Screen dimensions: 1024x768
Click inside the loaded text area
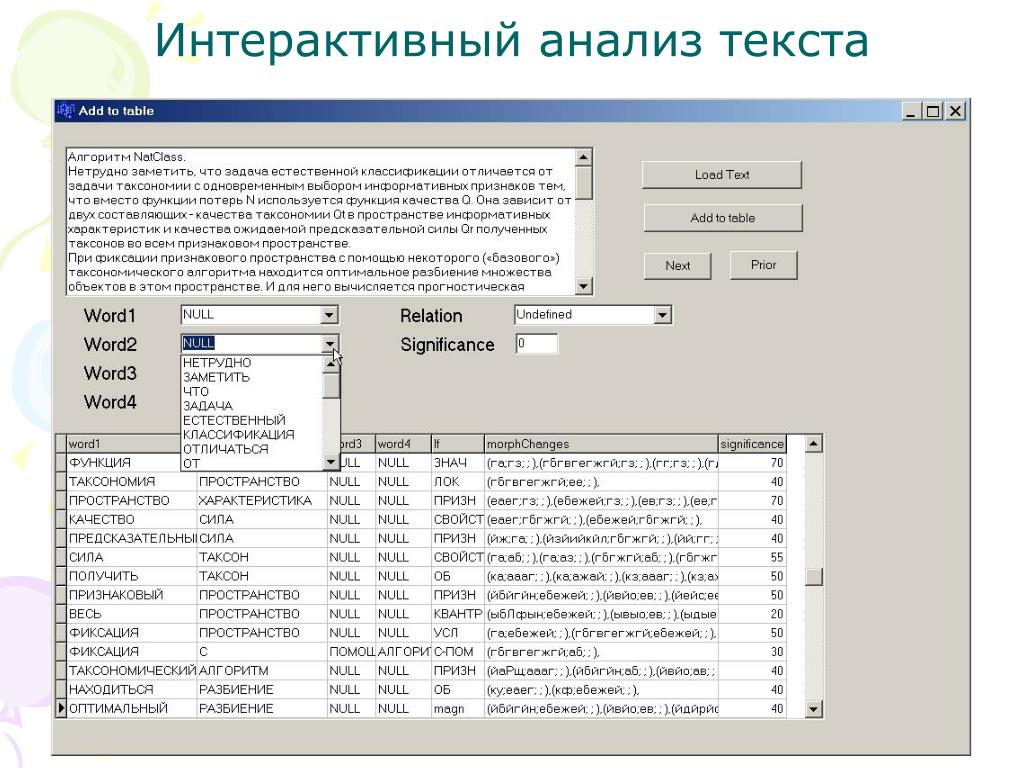(x=321, y=221)
